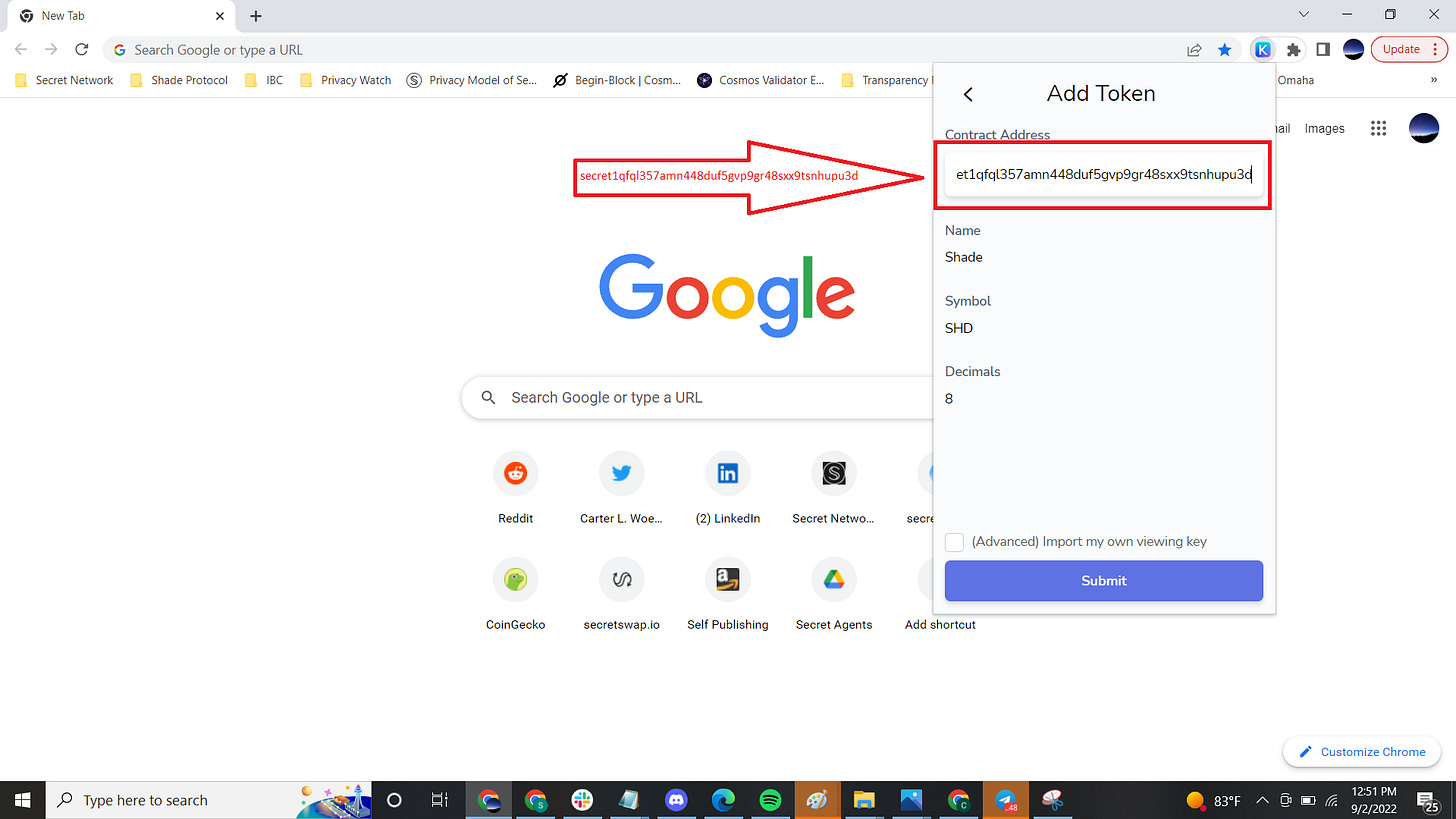Open the Keplr wallet extension icon
Viewport: 1456px width, 819px height.
[1263, 49]
